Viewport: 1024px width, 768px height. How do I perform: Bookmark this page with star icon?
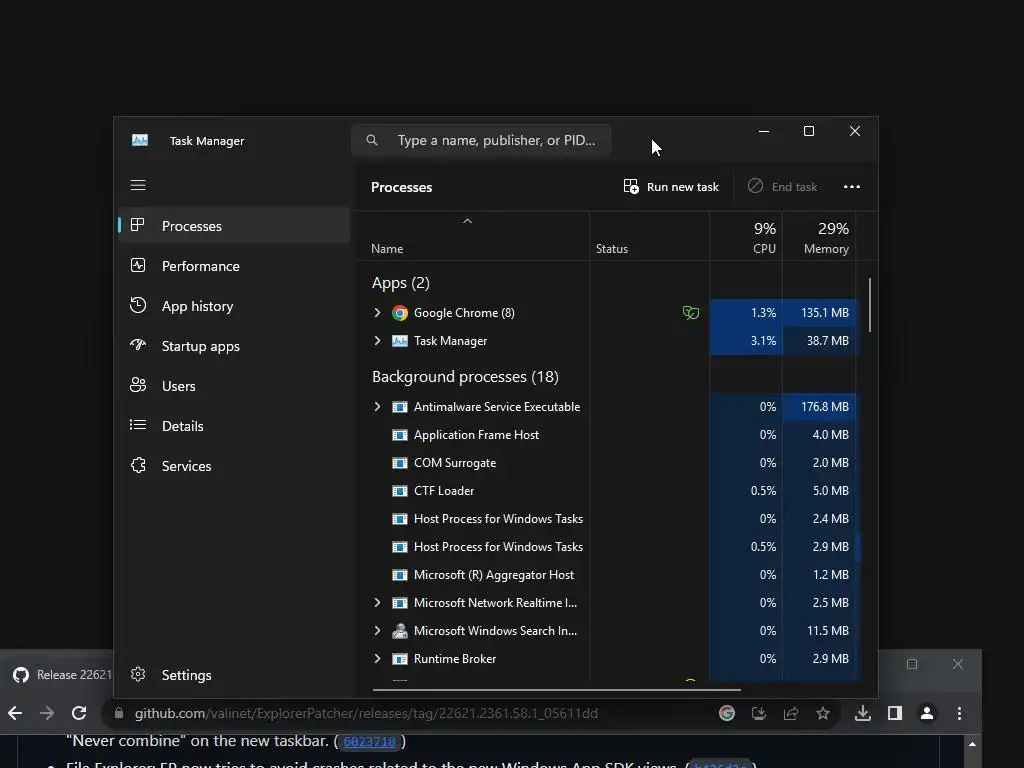(x=823, y=713)
